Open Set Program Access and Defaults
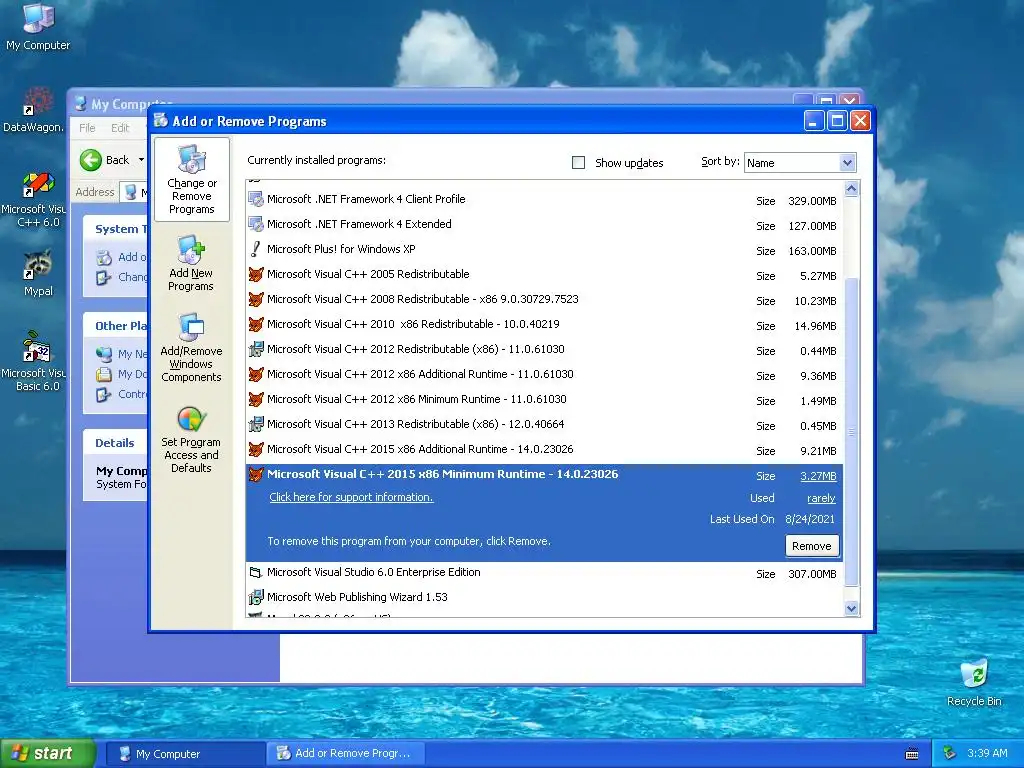Screen dimensions: 1024x768 click(191, 440)
